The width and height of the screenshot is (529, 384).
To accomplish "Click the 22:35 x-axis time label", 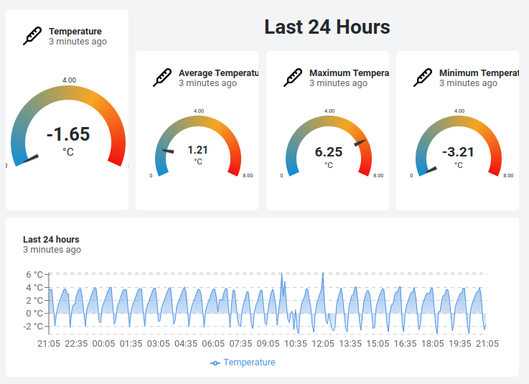I will point(76,344).
